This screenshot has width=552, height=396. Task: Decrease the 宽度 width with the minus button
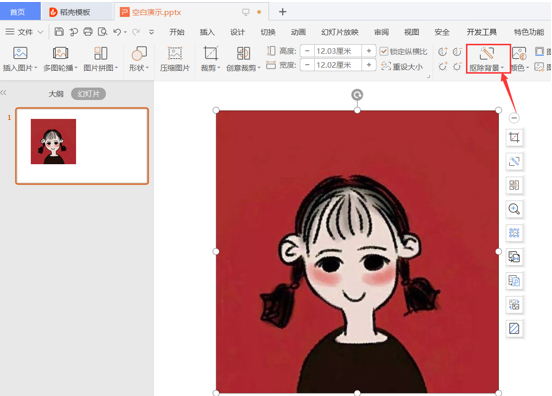click(307, 65)
